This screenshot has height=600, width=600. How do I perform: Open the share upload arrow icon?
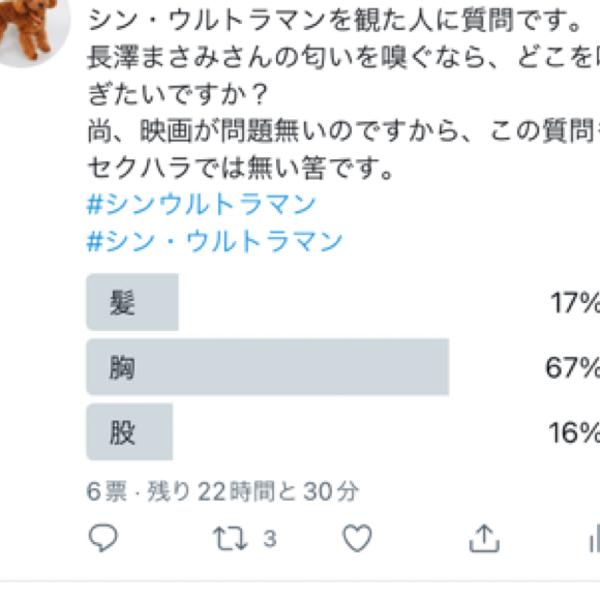click(484, 538)
